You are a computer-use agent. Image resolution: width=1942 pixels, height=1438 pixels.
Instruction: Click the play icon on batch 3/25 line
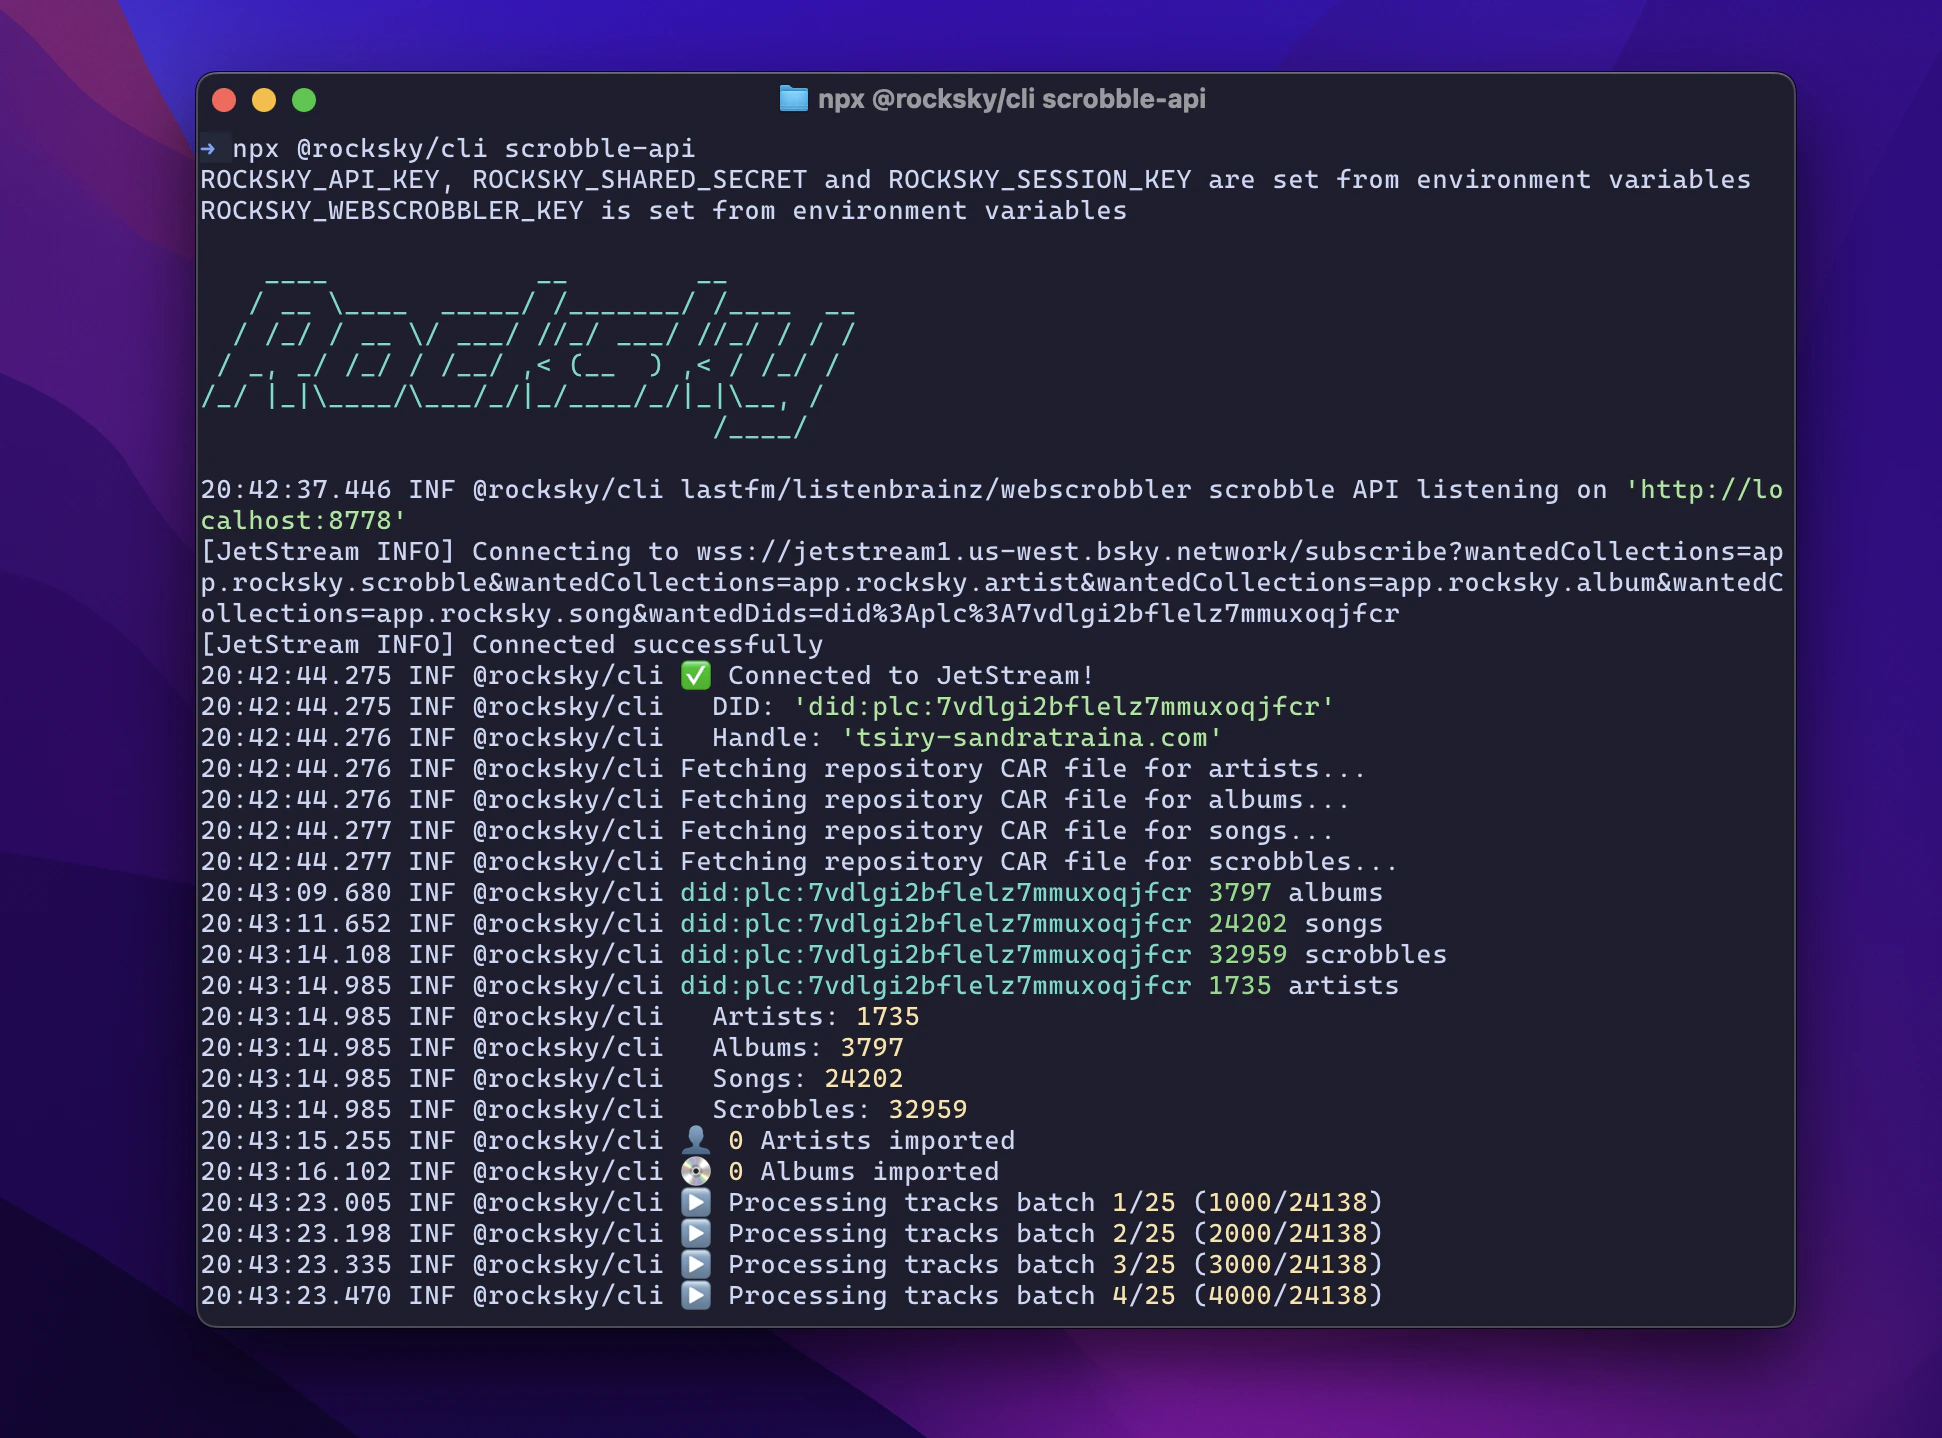[696, 1265]
